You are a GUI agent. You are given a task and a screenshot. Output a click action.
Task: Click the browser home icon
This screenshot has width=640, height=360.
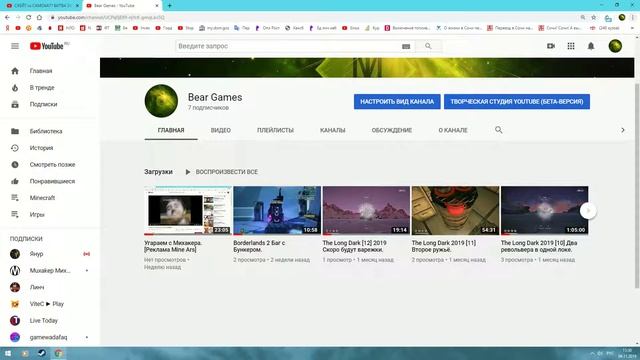pos(39,18)
